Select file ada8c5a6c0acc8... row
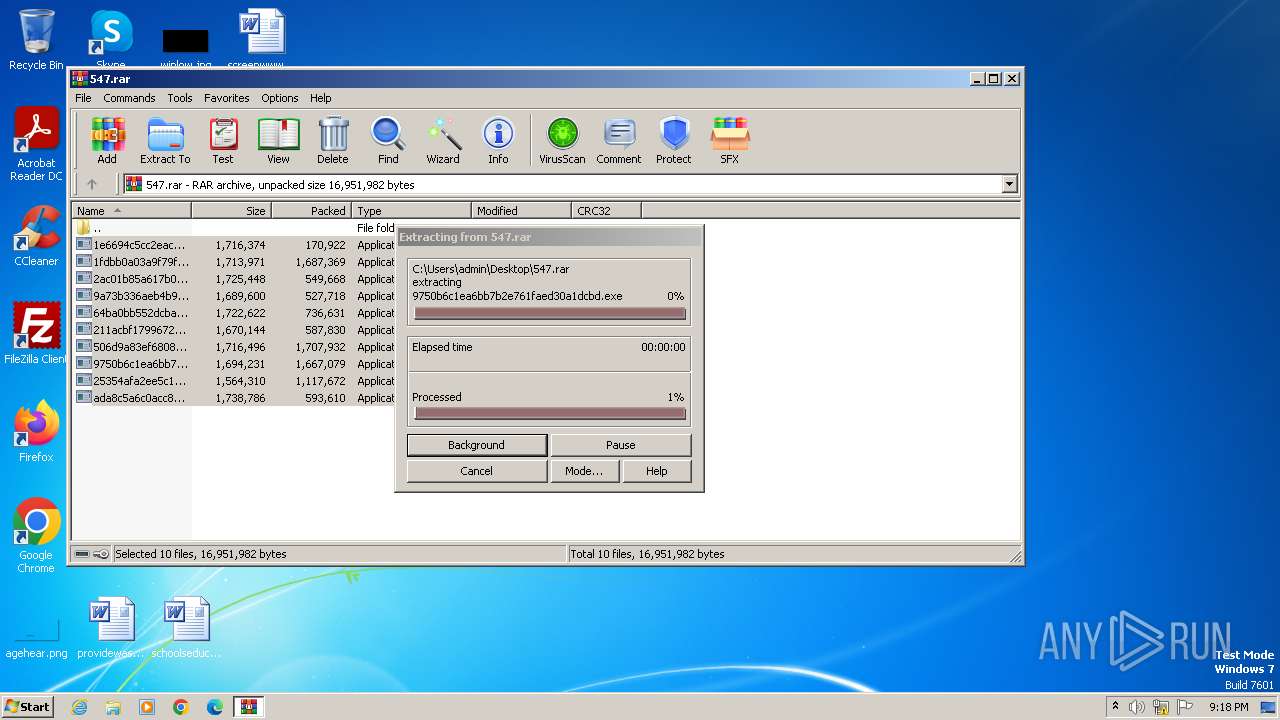The height and width of the screenshot is (720, 1280). (x=235, y=398)
